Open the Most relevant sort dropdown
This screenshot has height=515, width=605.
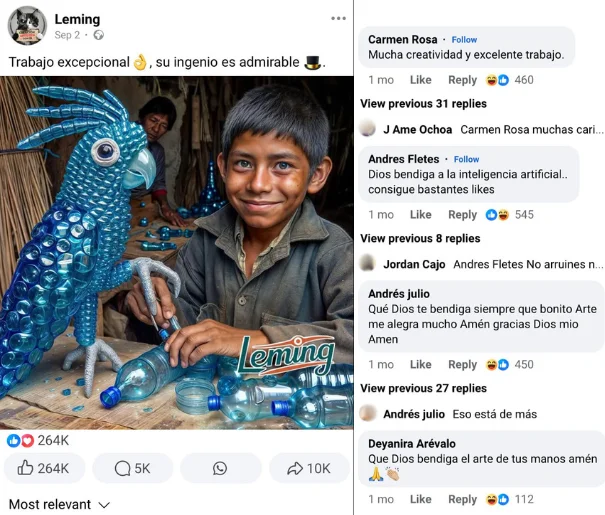tap(59, 504)
